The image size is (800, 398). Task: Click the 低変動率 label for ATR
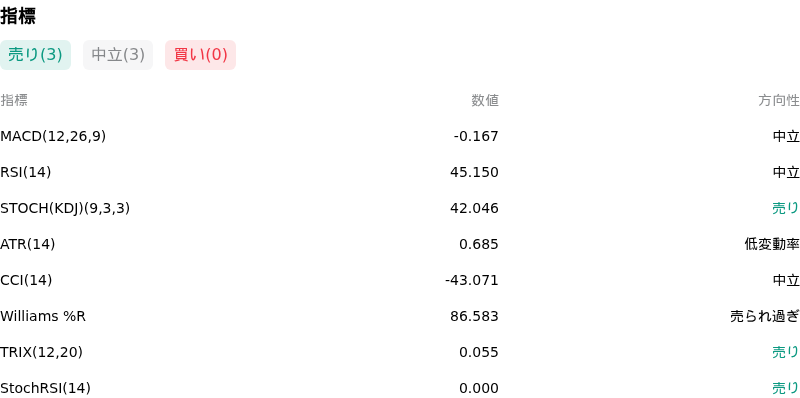(772, 244)
